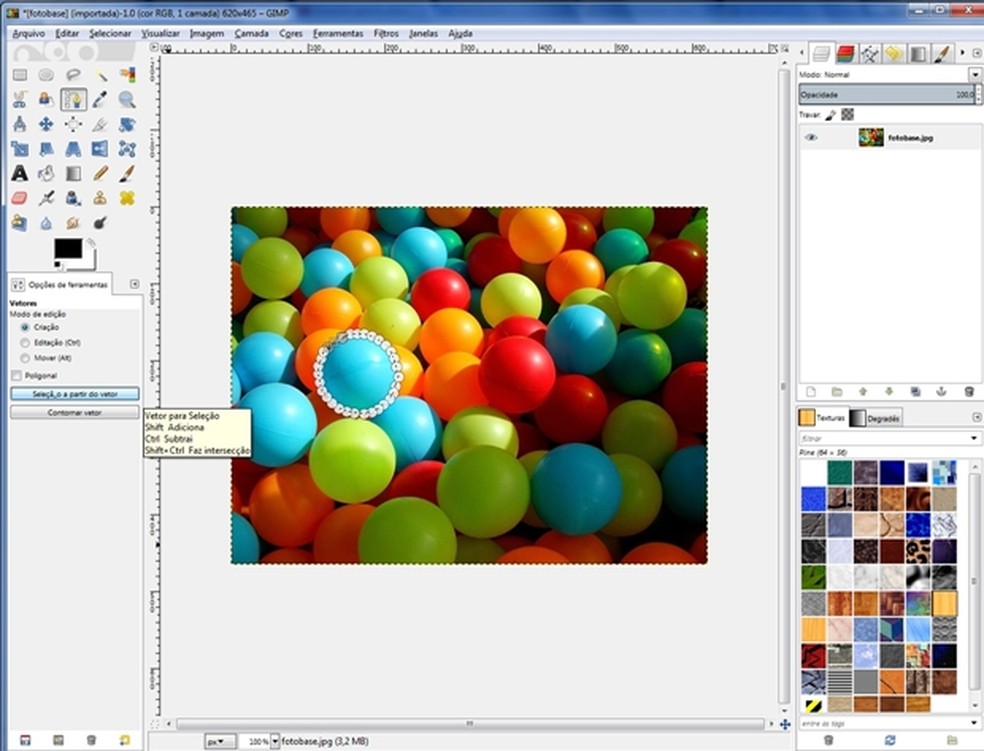Open tool options panel configuration menu
984x751 pixels.
pos(134,284)
